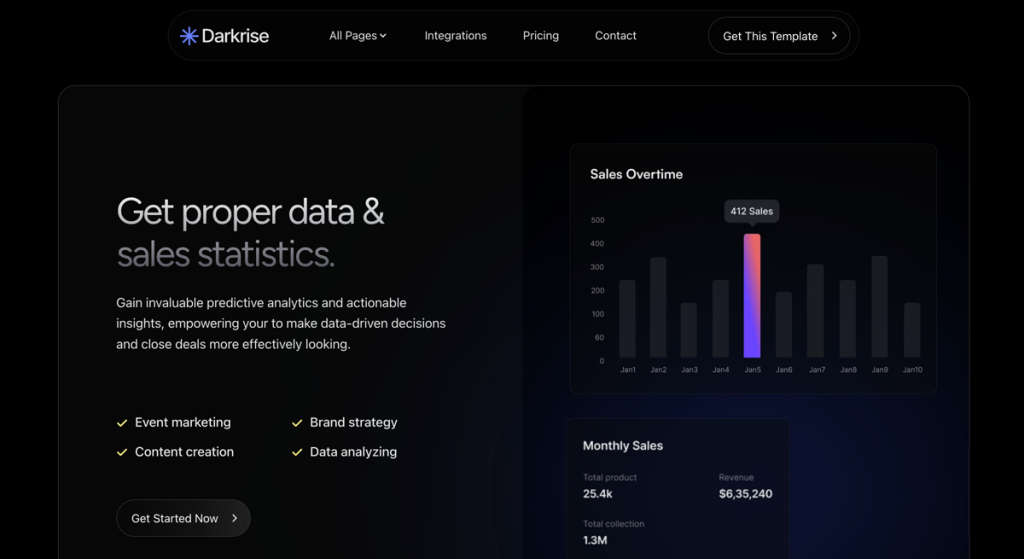Click the Darkrise brand name text
The width and height of the screenshot is (1024, 559).
[235, 36]
